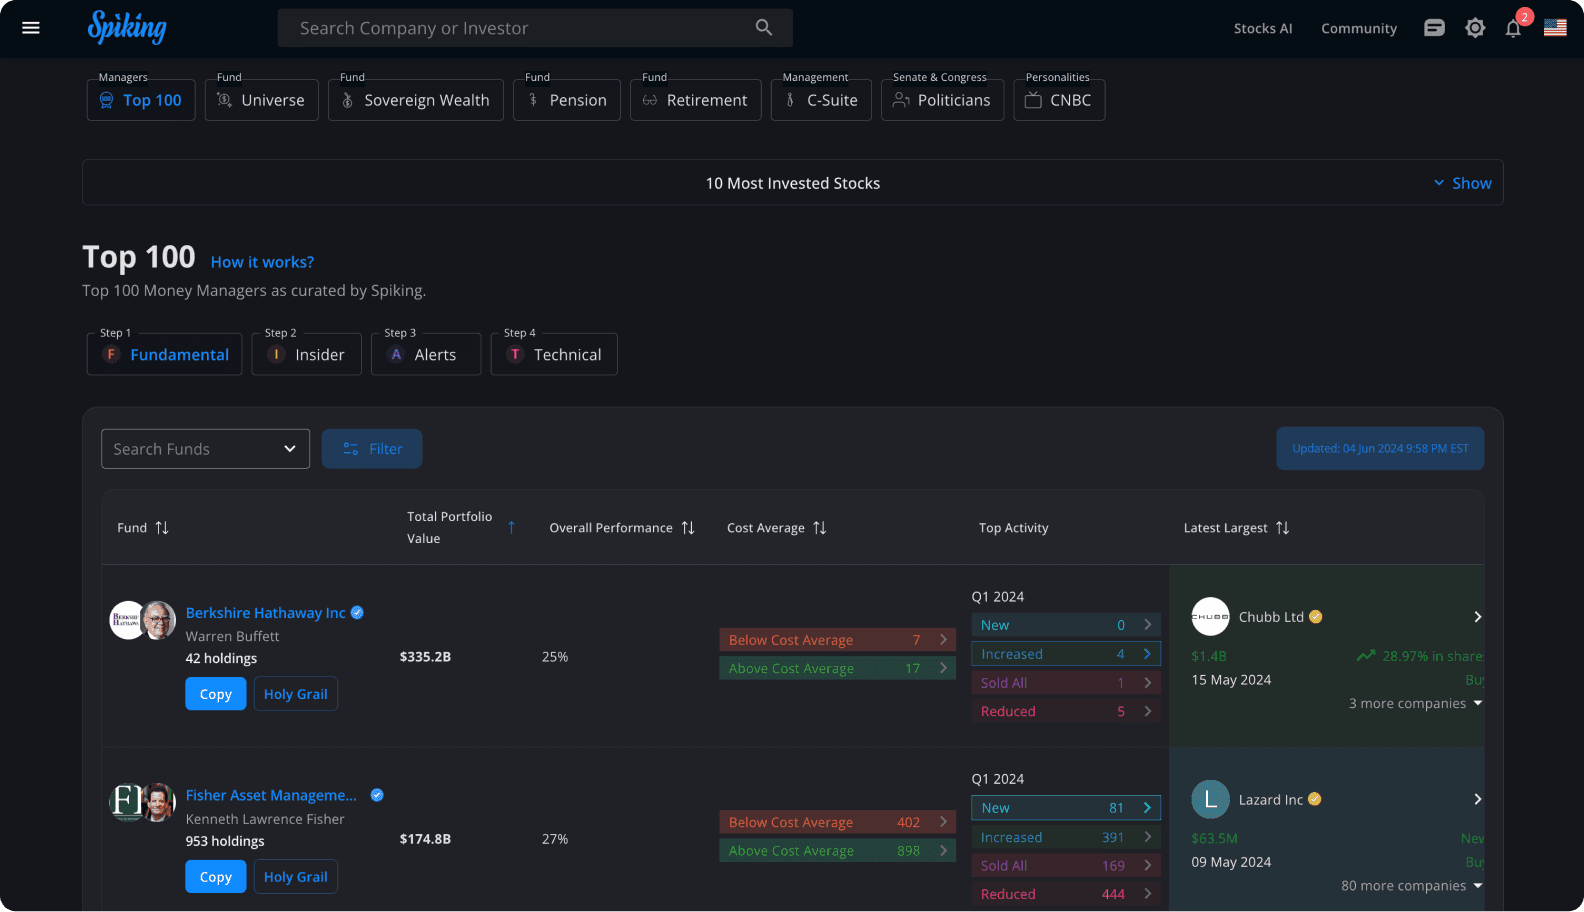The image size is (1584, 912).
Task: Click the Chubb Ltd gold badge icon
Action: click(1316, 617)
